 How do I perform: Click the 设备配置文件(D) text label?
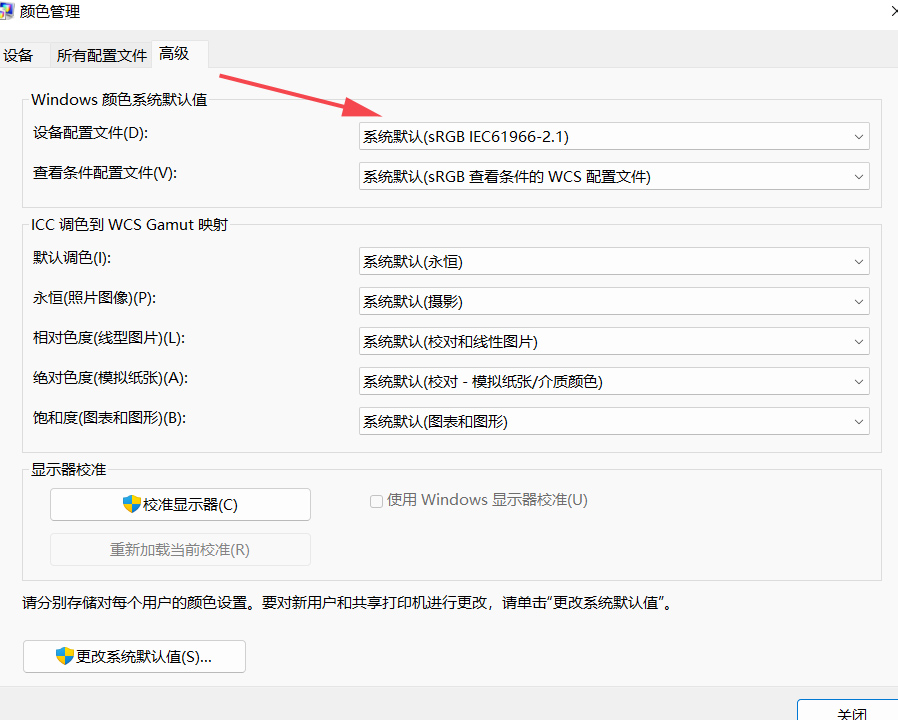pyautogui.click(x=90, y=133)
